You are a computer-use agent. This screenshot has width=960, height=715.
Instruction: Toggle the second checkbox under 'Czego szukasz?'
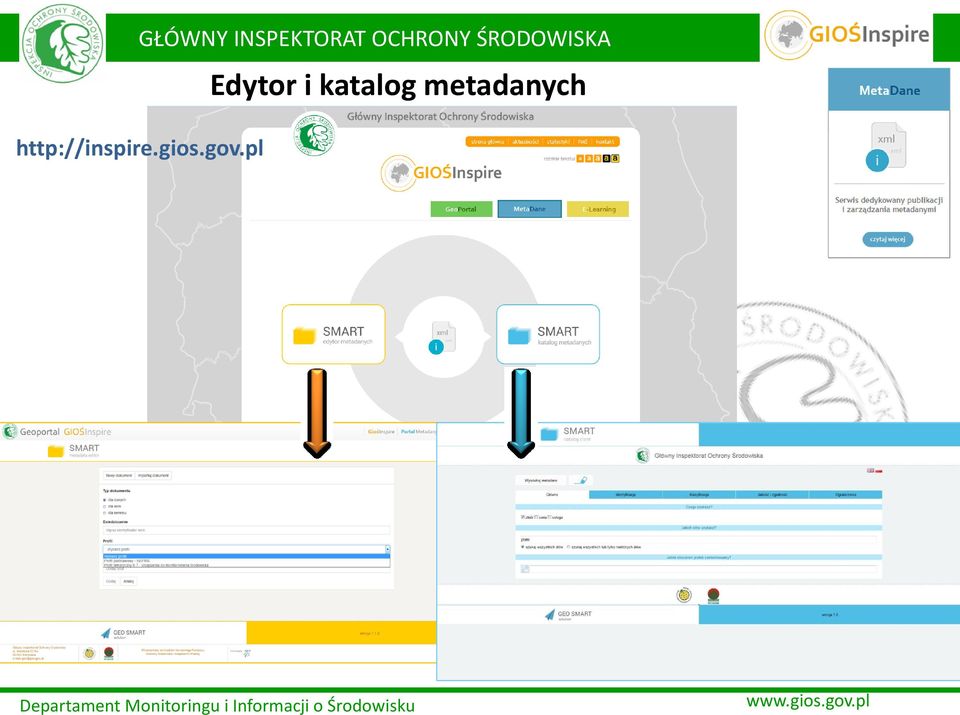pyautogui.click(x=536, y=517)
